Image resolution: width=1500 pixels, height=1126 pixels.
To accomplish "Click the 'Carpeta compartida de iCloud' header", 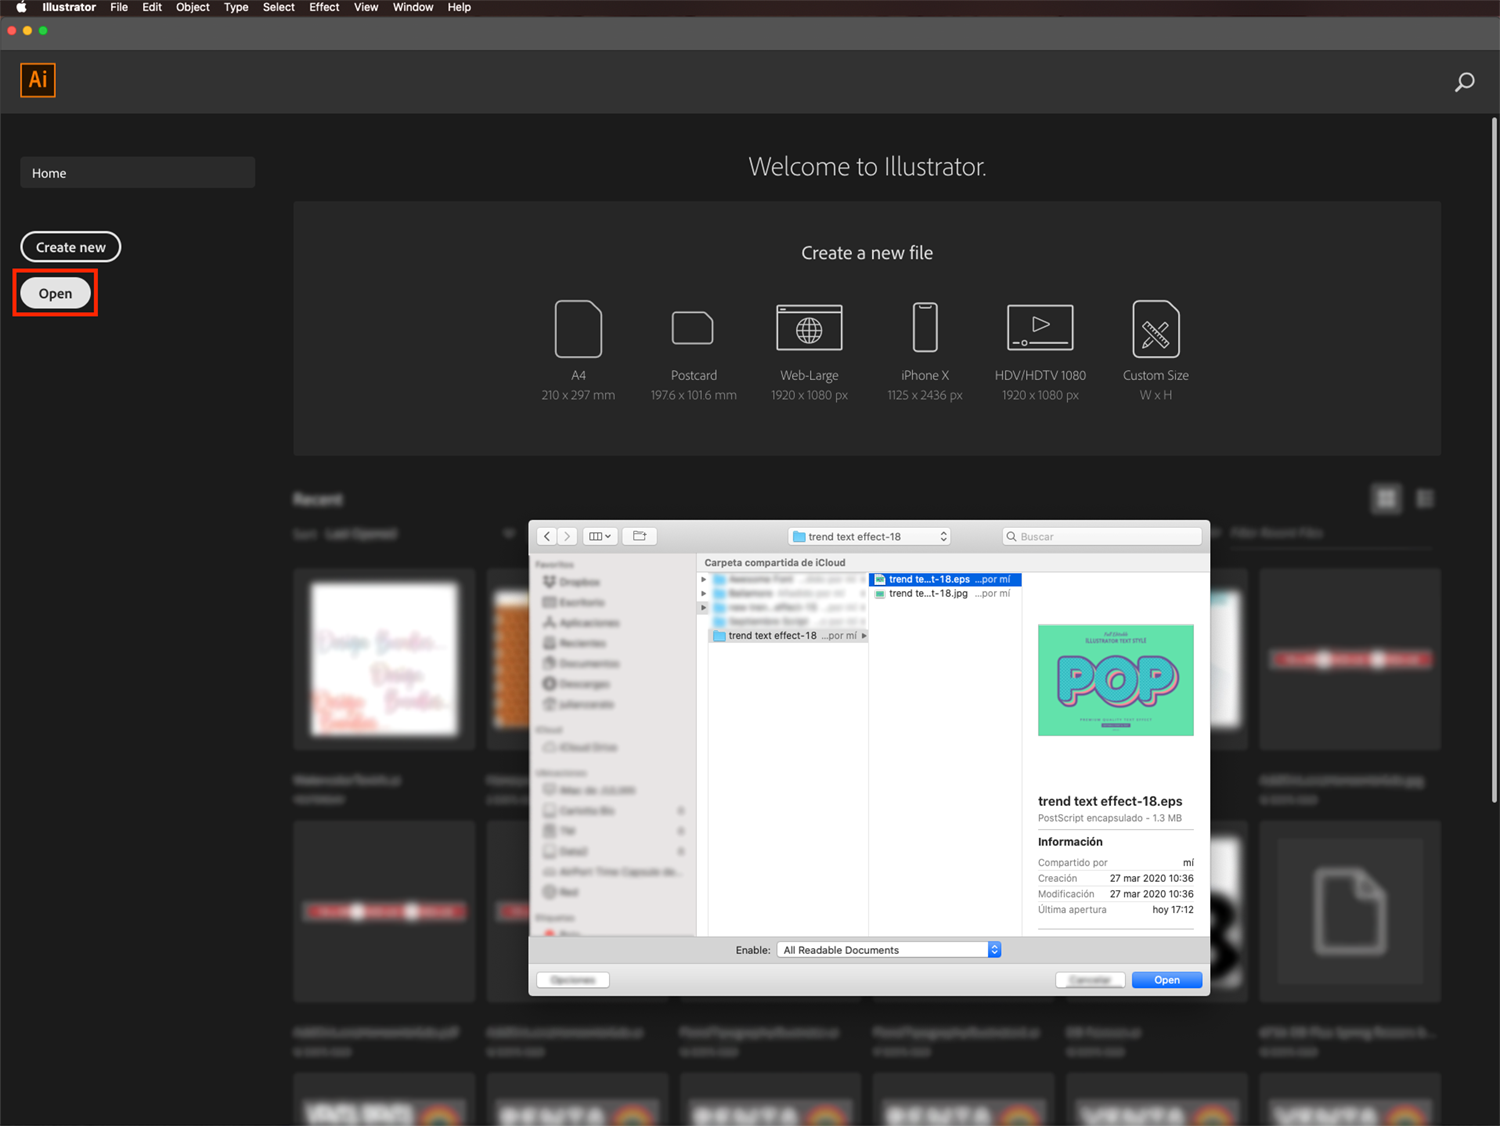I will pos(775,563).
